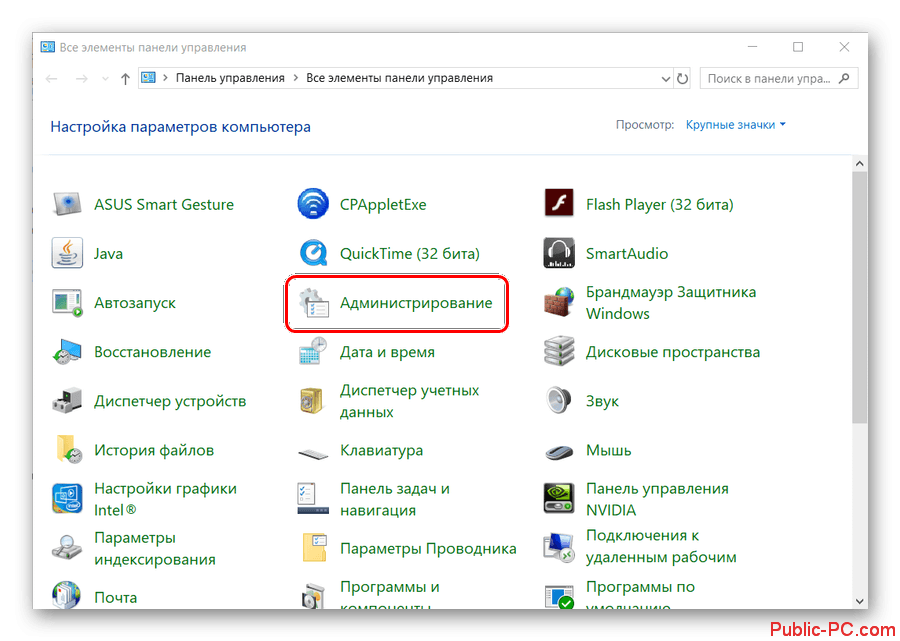The image size is (900, 641).
Task: Open the NVIDIA control panel icon
Action: tap(558, 499)
